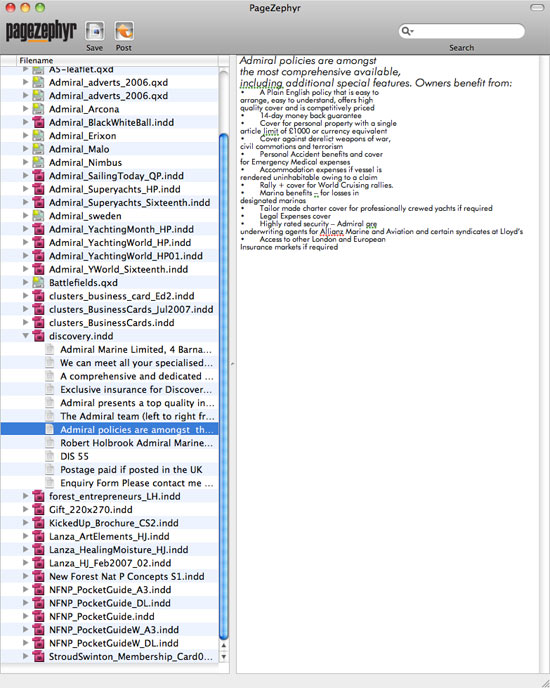Click the forest_entrepreneurs_LH.indd file icon
This screenshot has width=550, height=688.
39,496
